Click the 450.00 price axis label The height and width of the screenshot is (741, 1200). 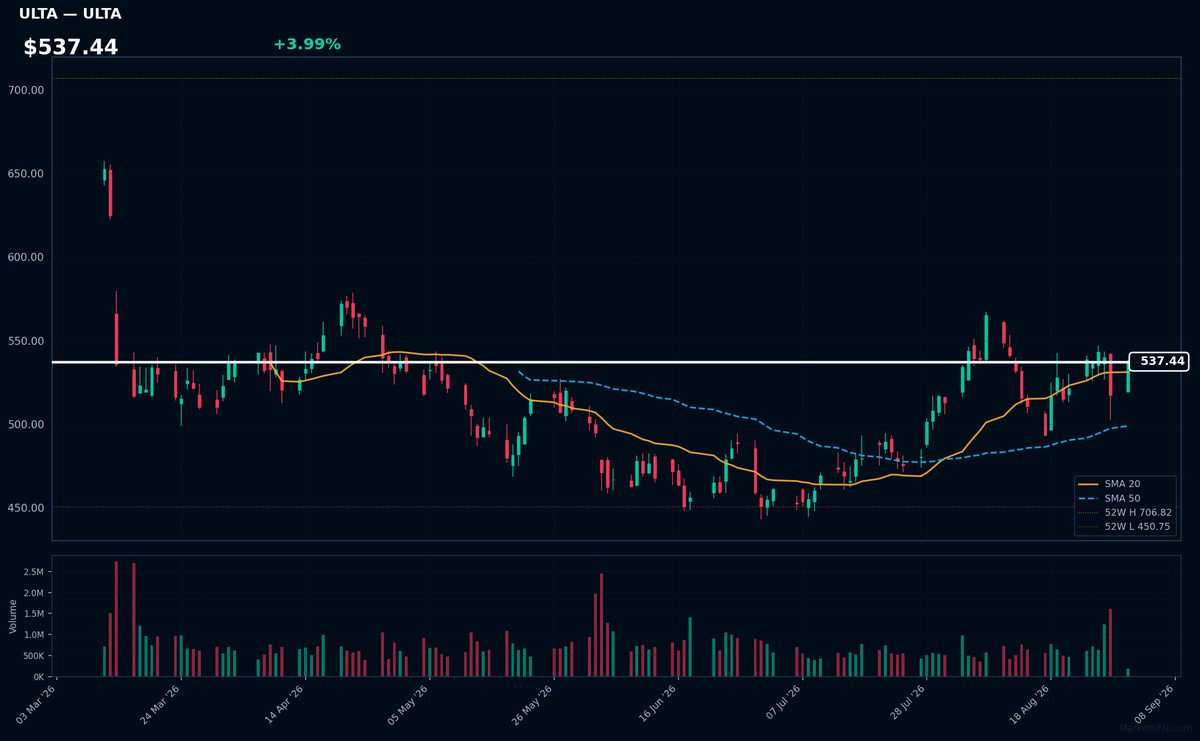point(27,508)
